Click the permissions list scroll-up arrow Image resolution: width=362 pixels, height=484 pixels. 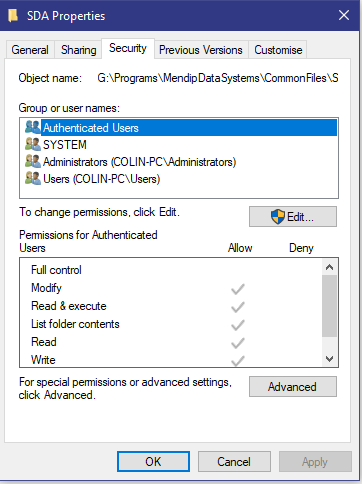329,267
